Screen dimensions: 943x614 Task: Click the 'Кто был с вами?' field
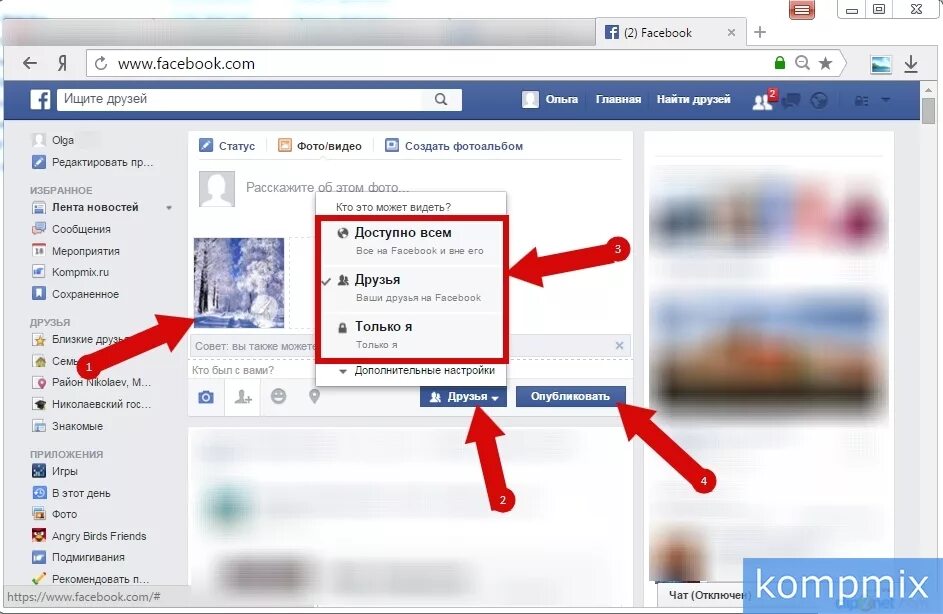[233, 370]
